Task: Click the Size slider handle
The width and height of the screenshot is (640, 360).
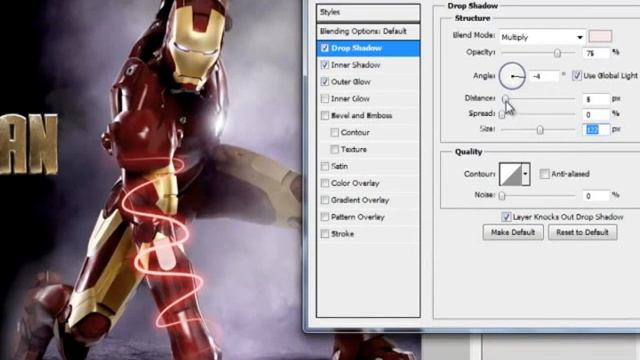Action: click(540, 130)
